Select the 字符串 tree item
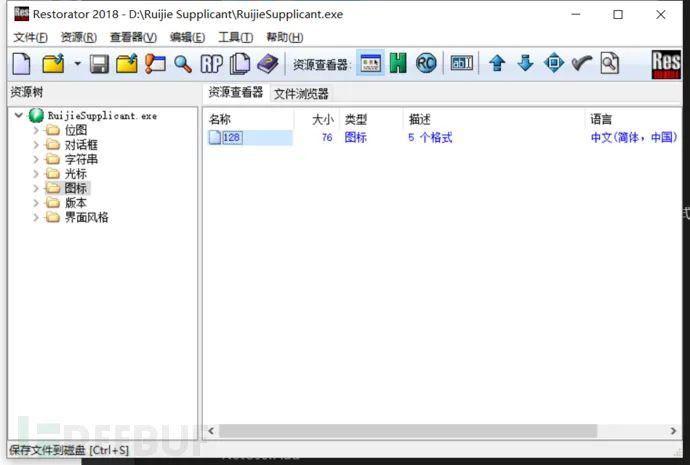 coord(81,159)
